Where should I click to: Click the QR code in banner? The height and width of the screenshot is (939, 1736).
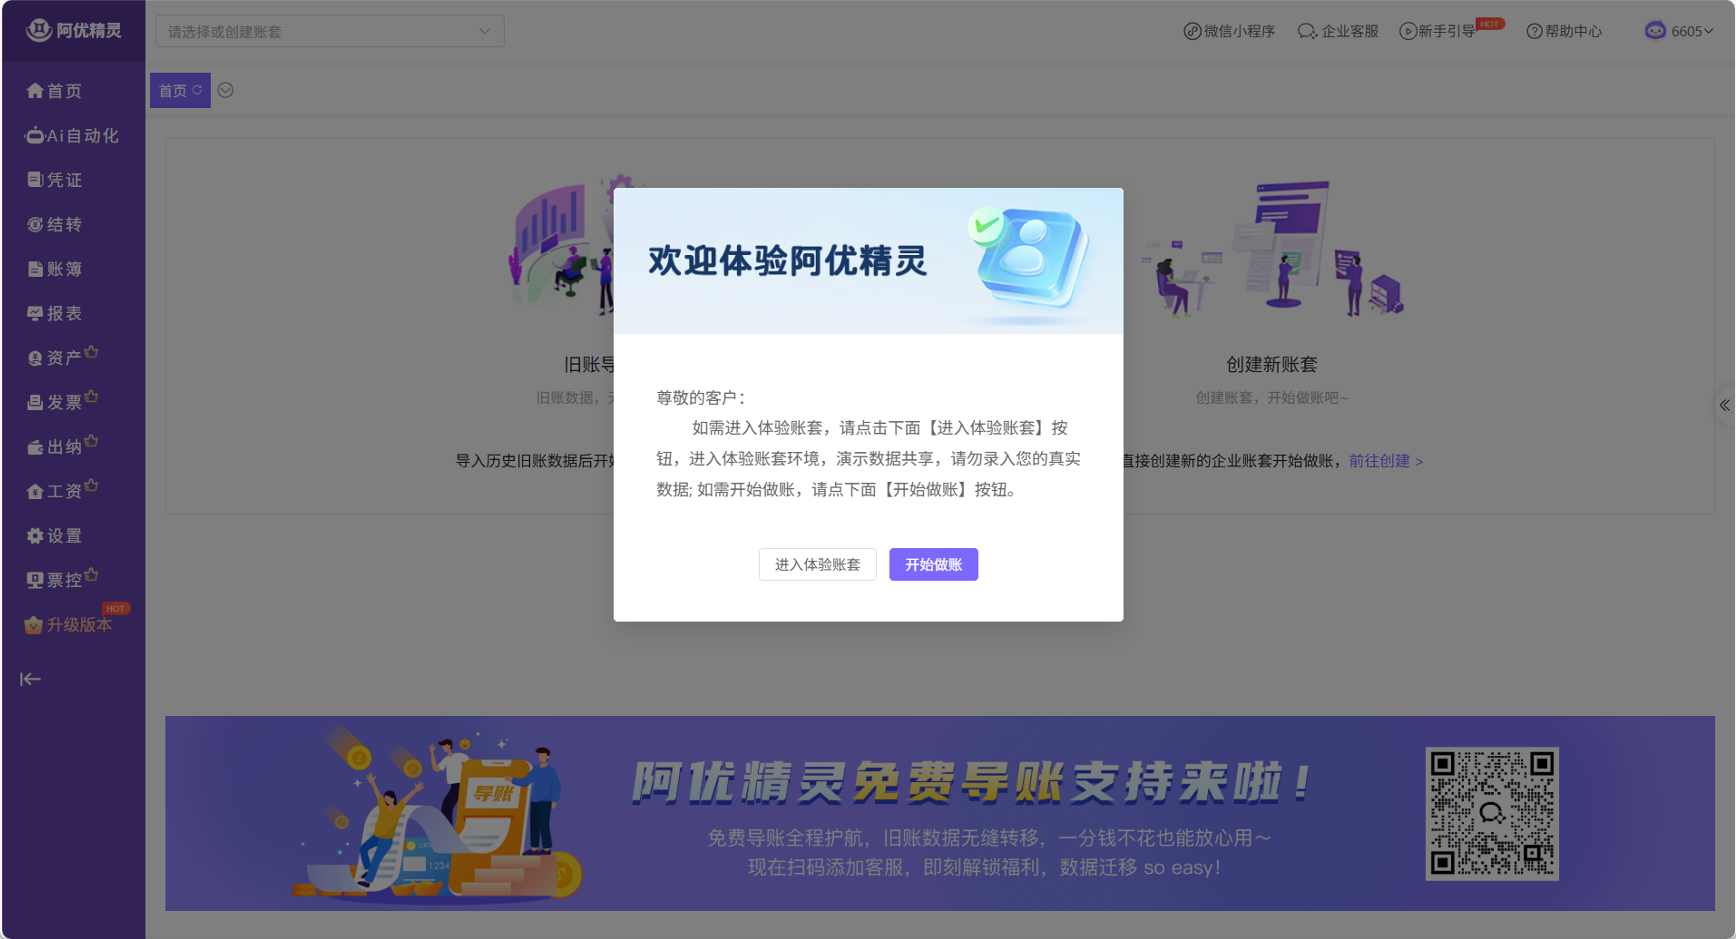[x=1491, y=813]
